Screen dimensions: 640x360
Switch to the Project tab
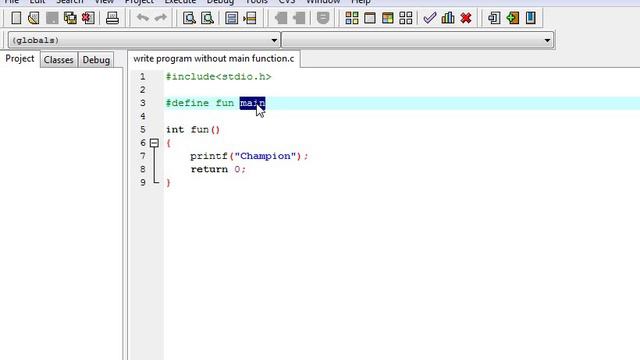20,59
